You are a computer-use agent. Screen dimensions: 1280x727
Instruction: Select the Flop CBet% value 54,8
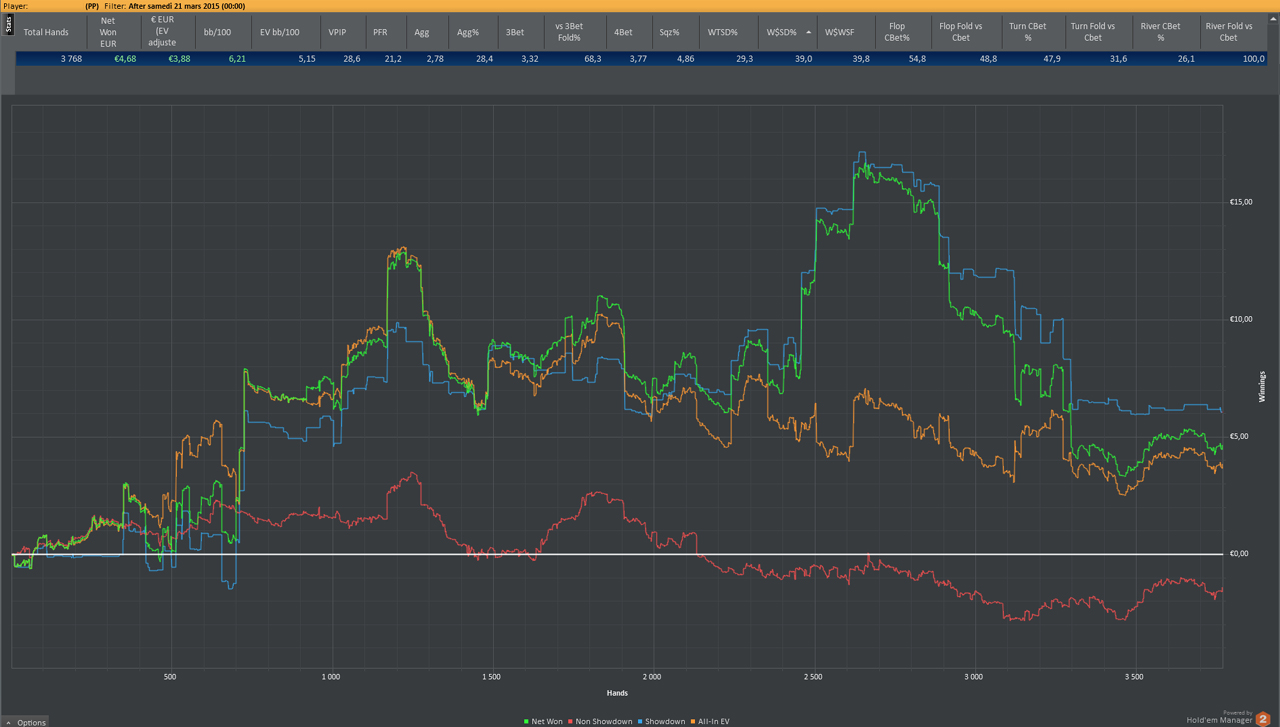(x=917, y=59)
